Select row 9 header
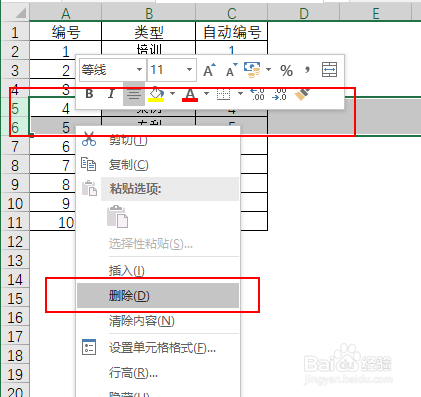The image size is (421, 397). click(x=15, y=184)
